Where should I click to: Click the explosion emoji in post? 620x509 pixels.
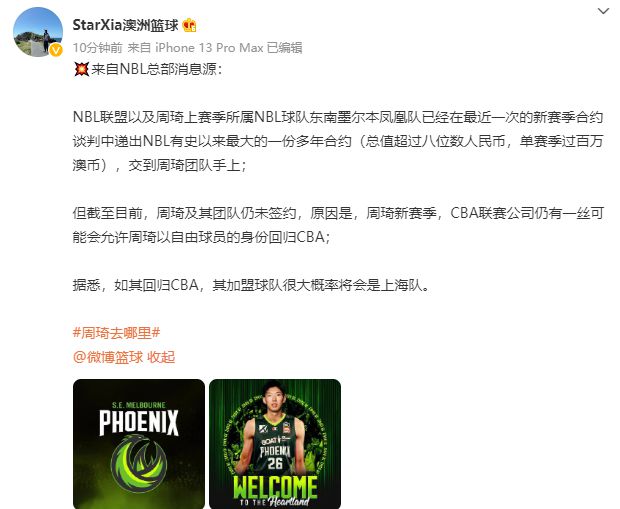coord(81,69)
